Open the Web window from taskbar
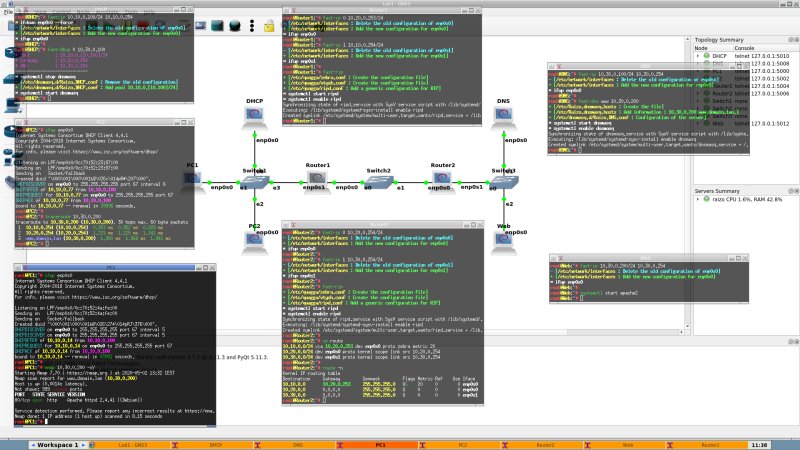This screenshot has height=450, width=800. [x=628, y=443]
